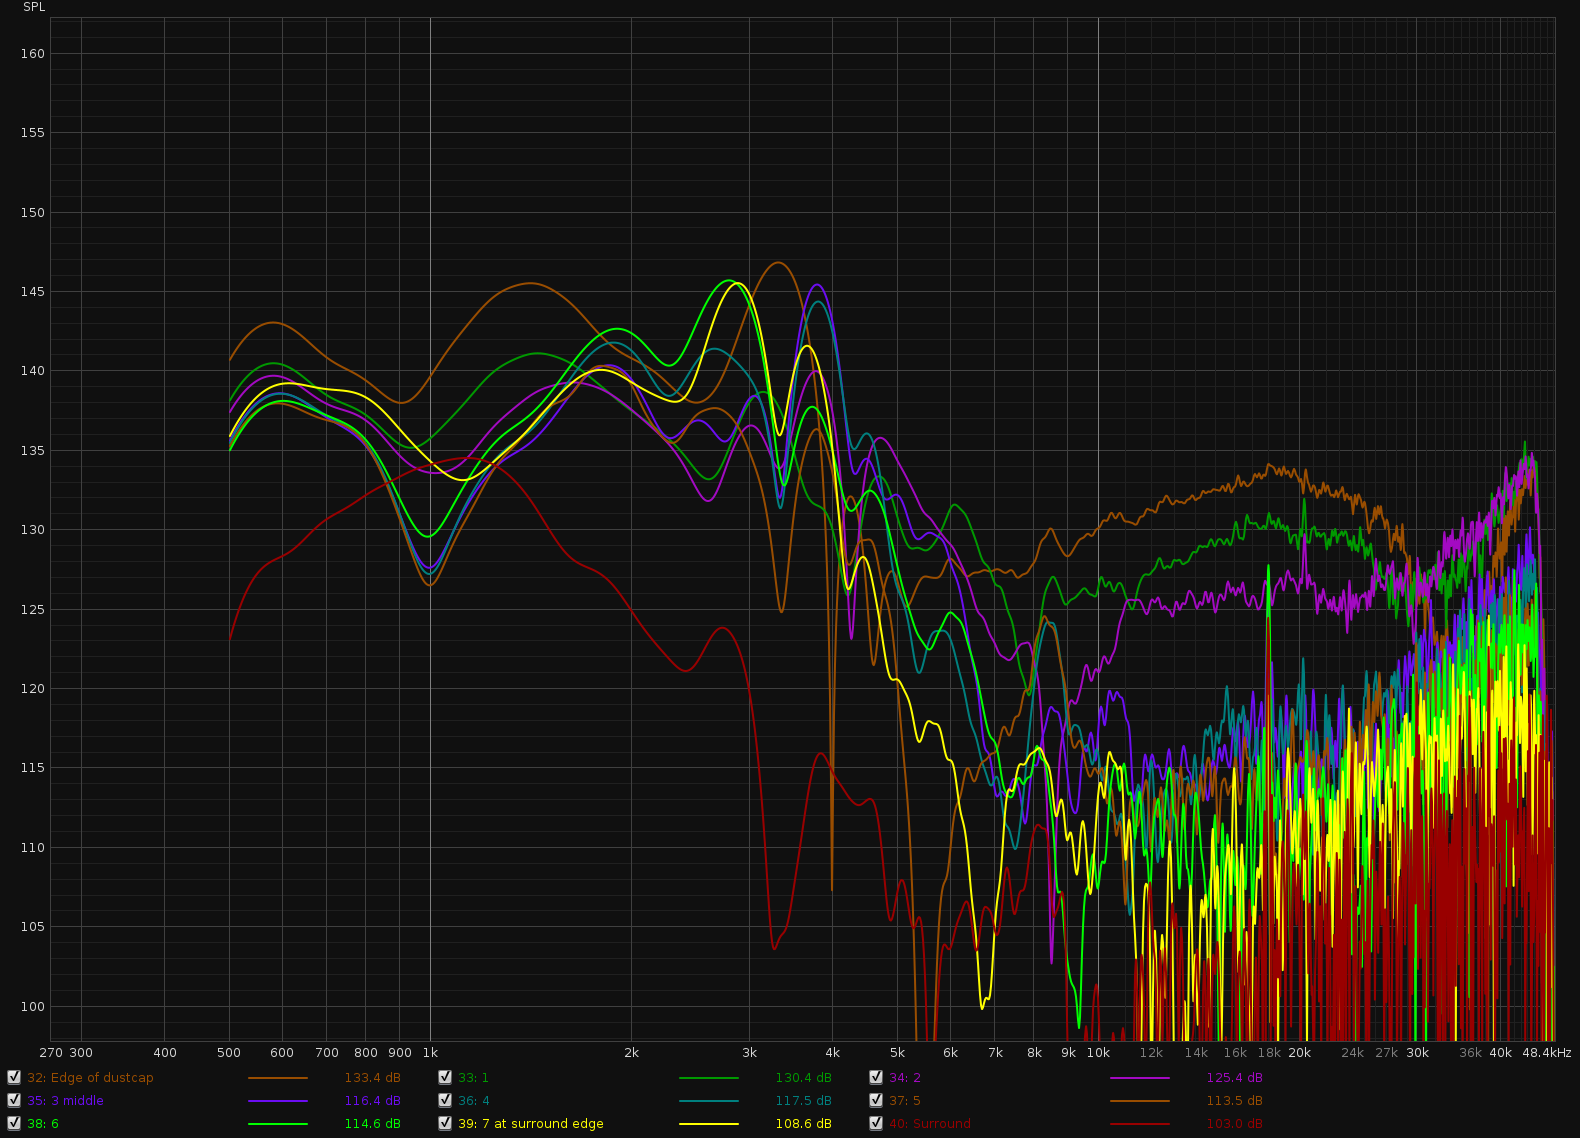
Task: Select the '35: 3 middle' legend label
Action: pos(65,1101)
